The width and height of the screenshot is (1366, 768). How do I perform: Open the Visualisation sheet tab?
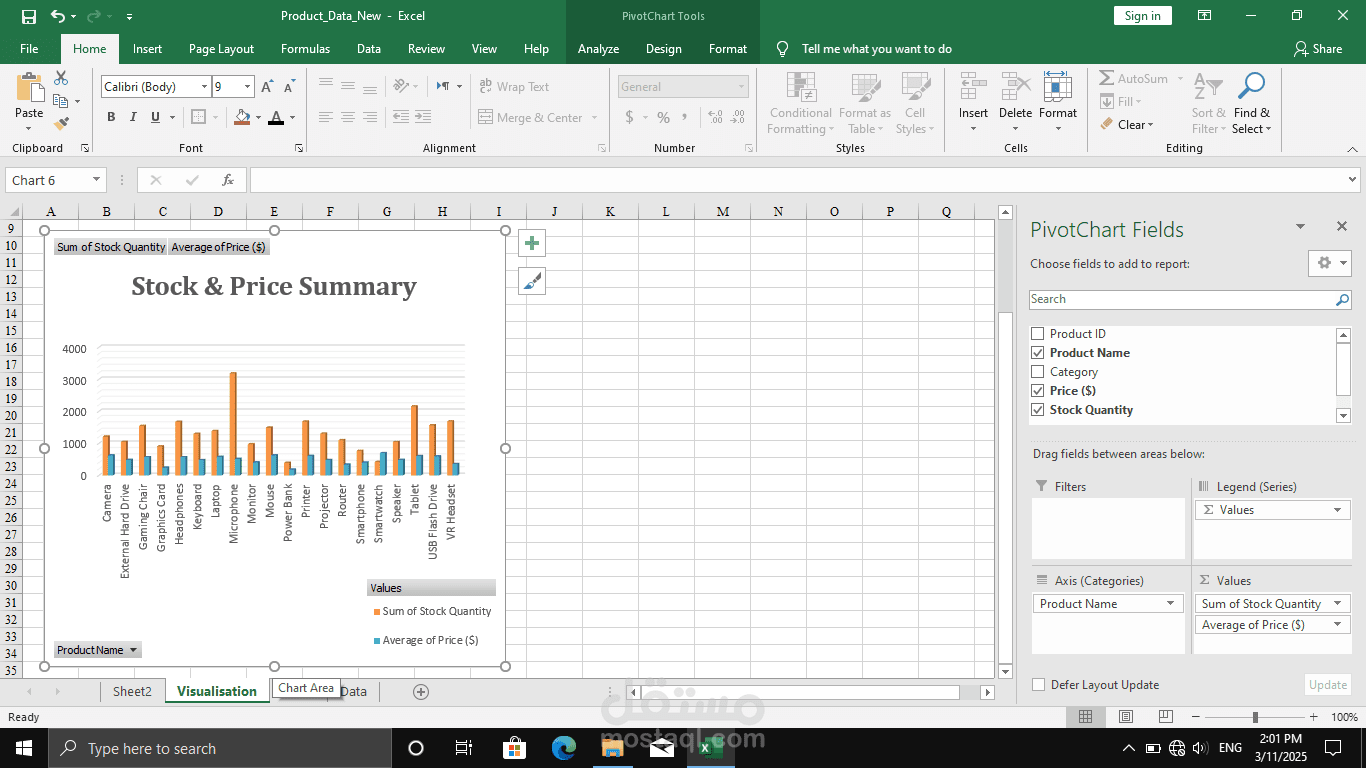[216, 690]
